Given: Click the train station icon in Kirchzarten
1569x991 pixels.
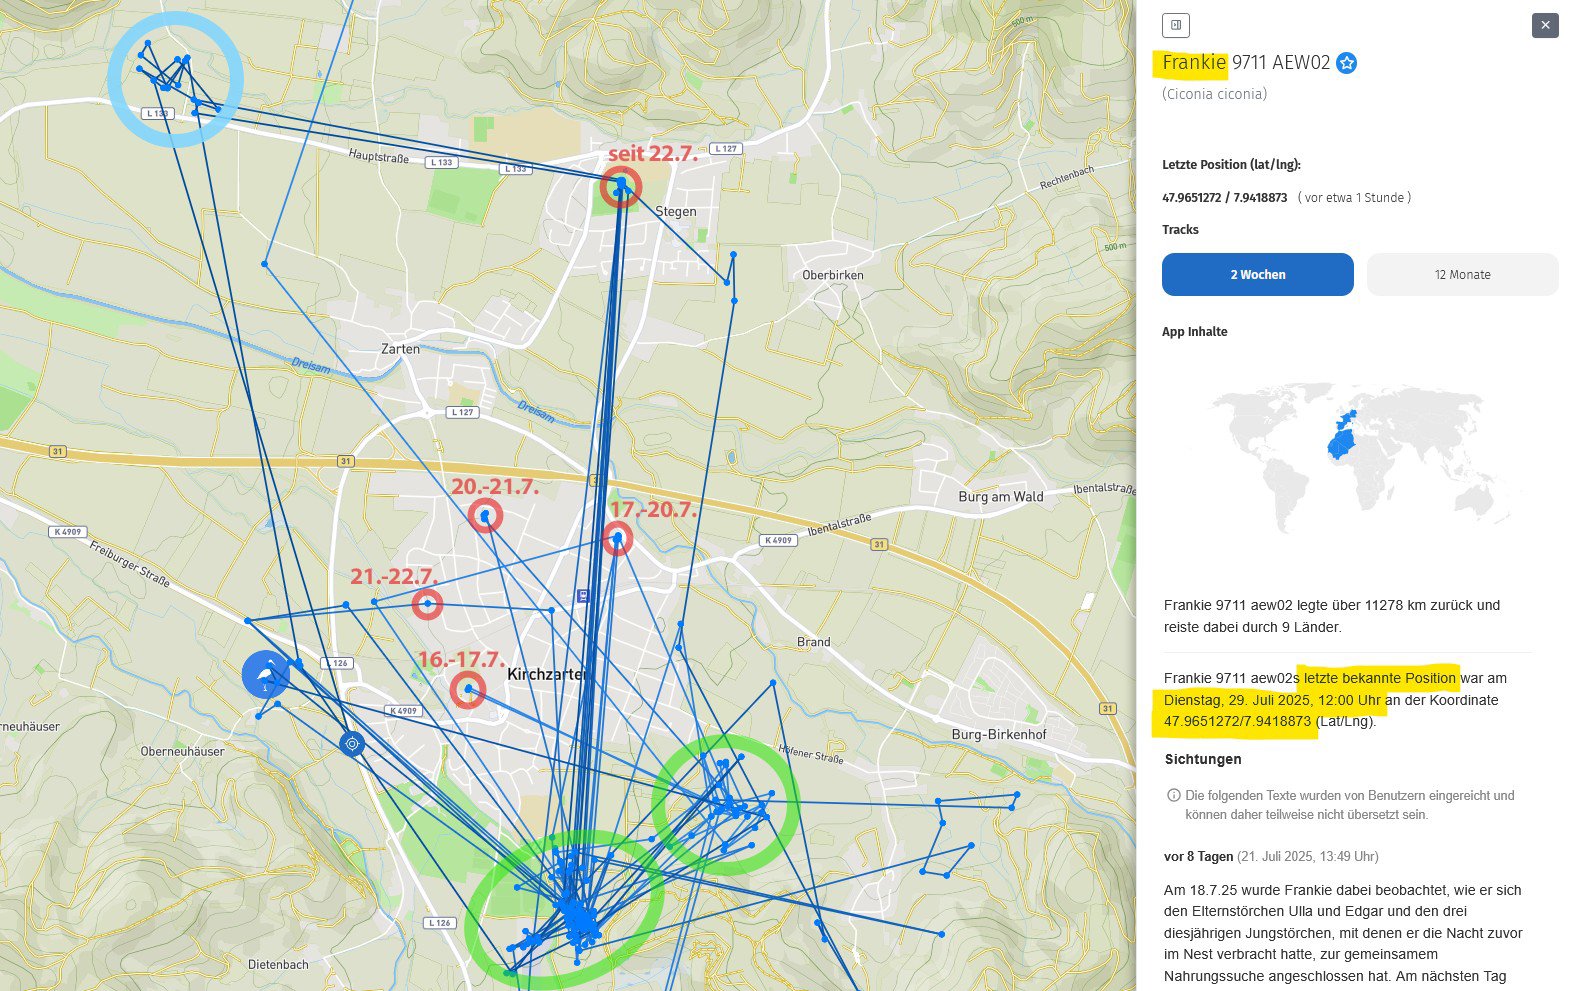Looking at the screenshot, I should tap(583, 596).
